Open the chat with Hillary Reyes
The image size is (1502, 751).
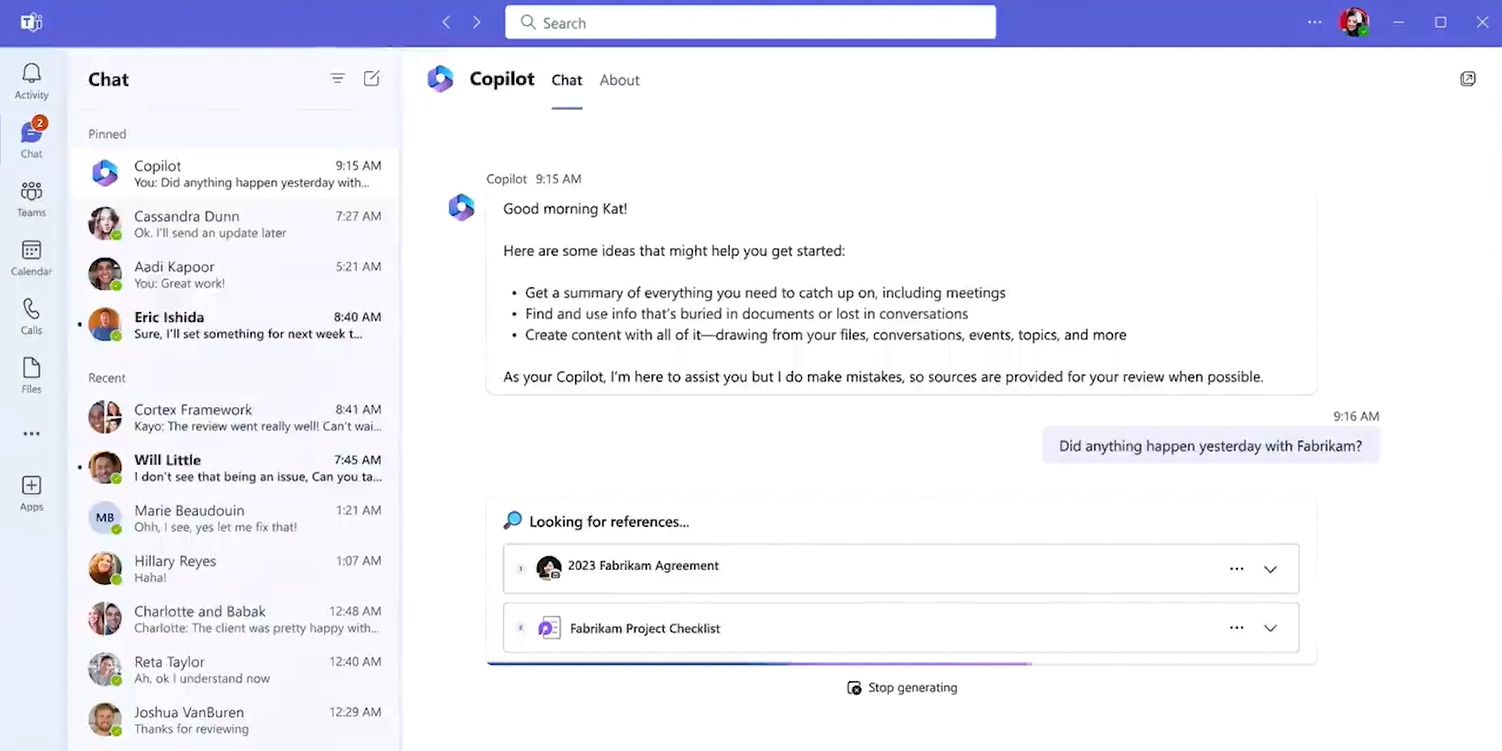(x=234, y=569)
